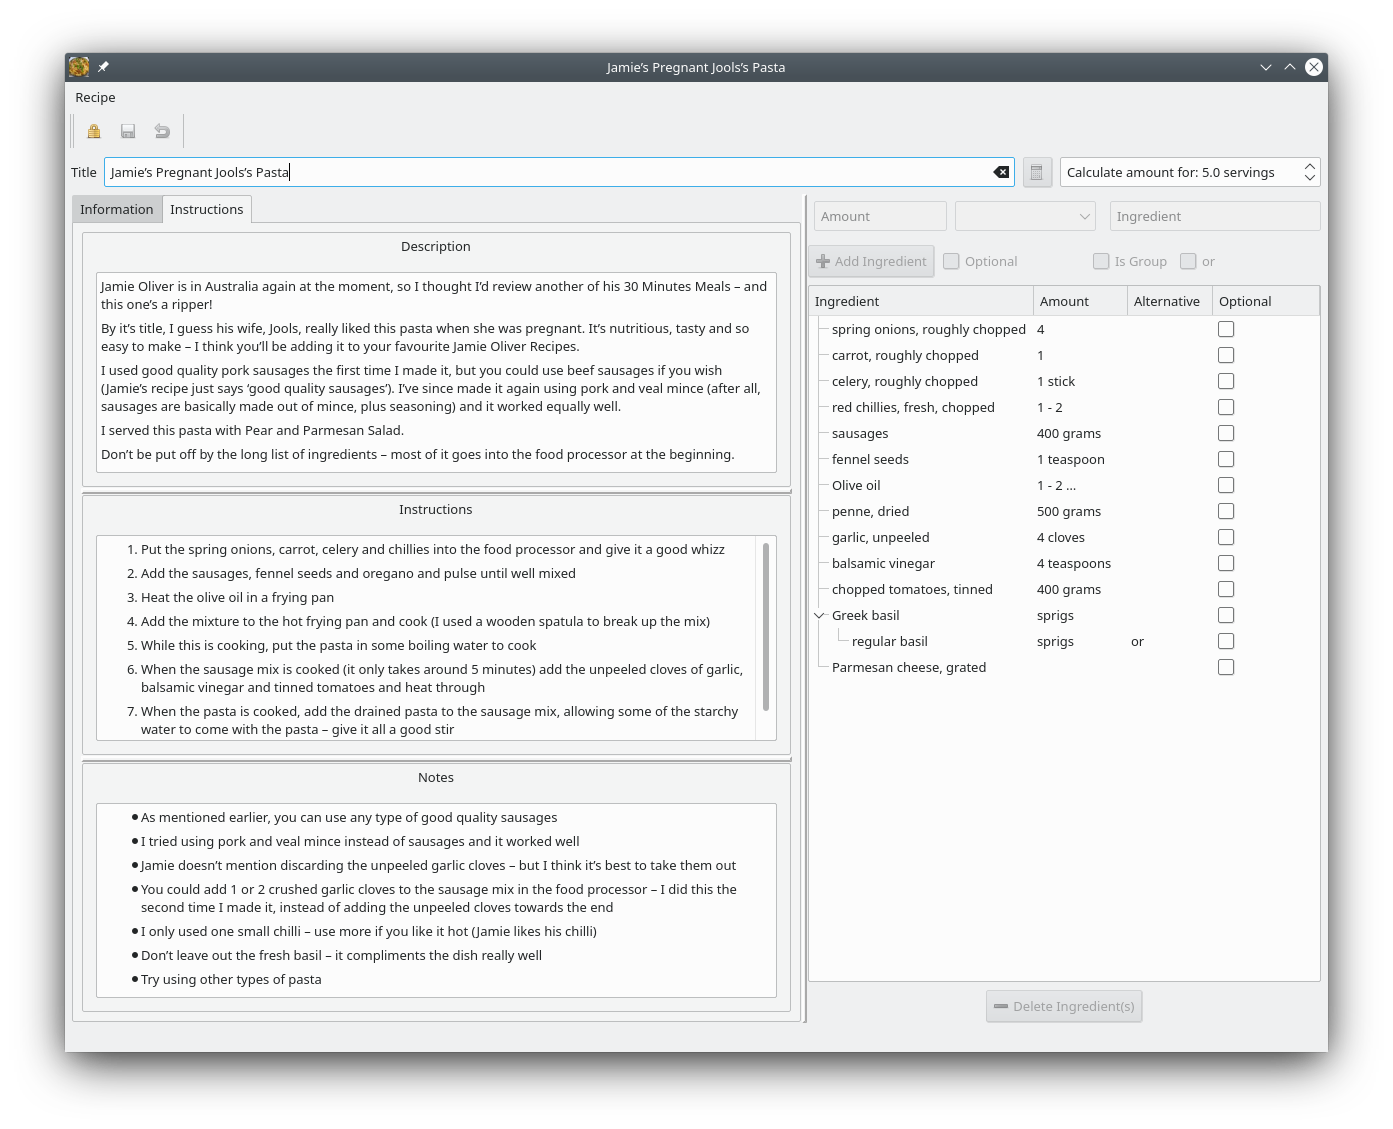Click the undo arrow toolbar icon
The height and width of the screenshot is (1129, 1393).
[162, 131]
